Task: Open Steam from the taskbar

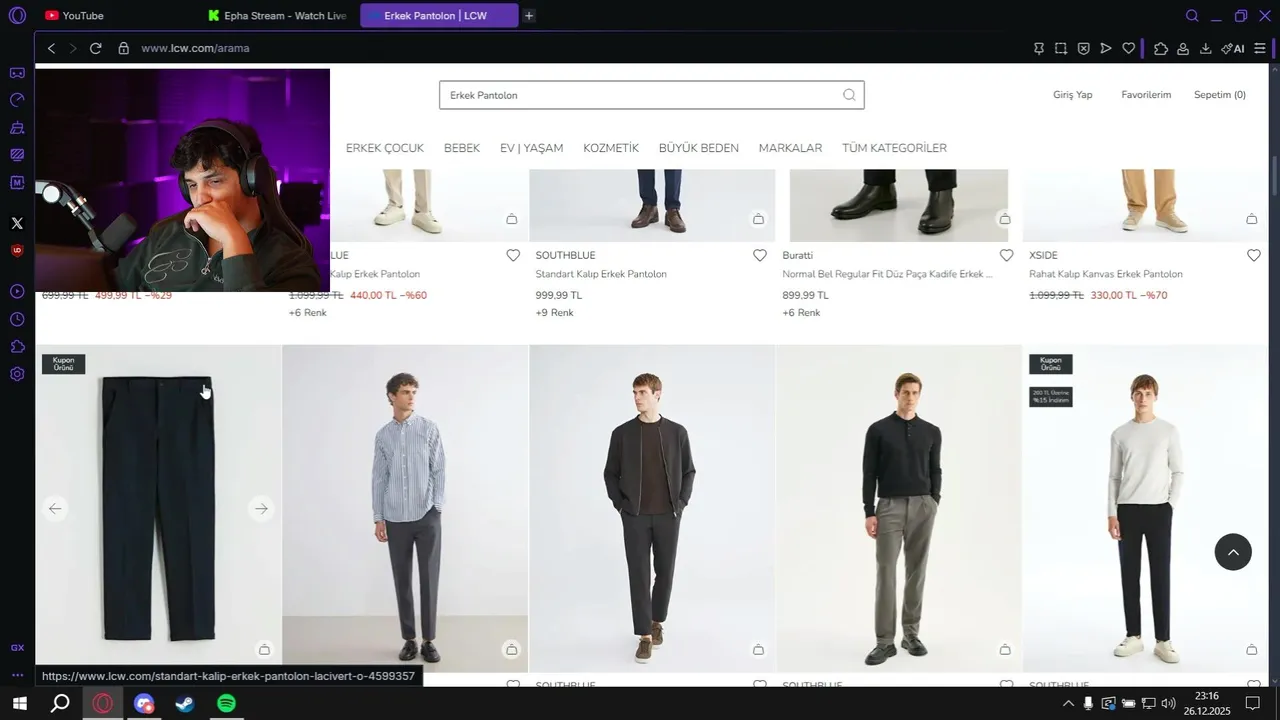Action: coord(185,704)
